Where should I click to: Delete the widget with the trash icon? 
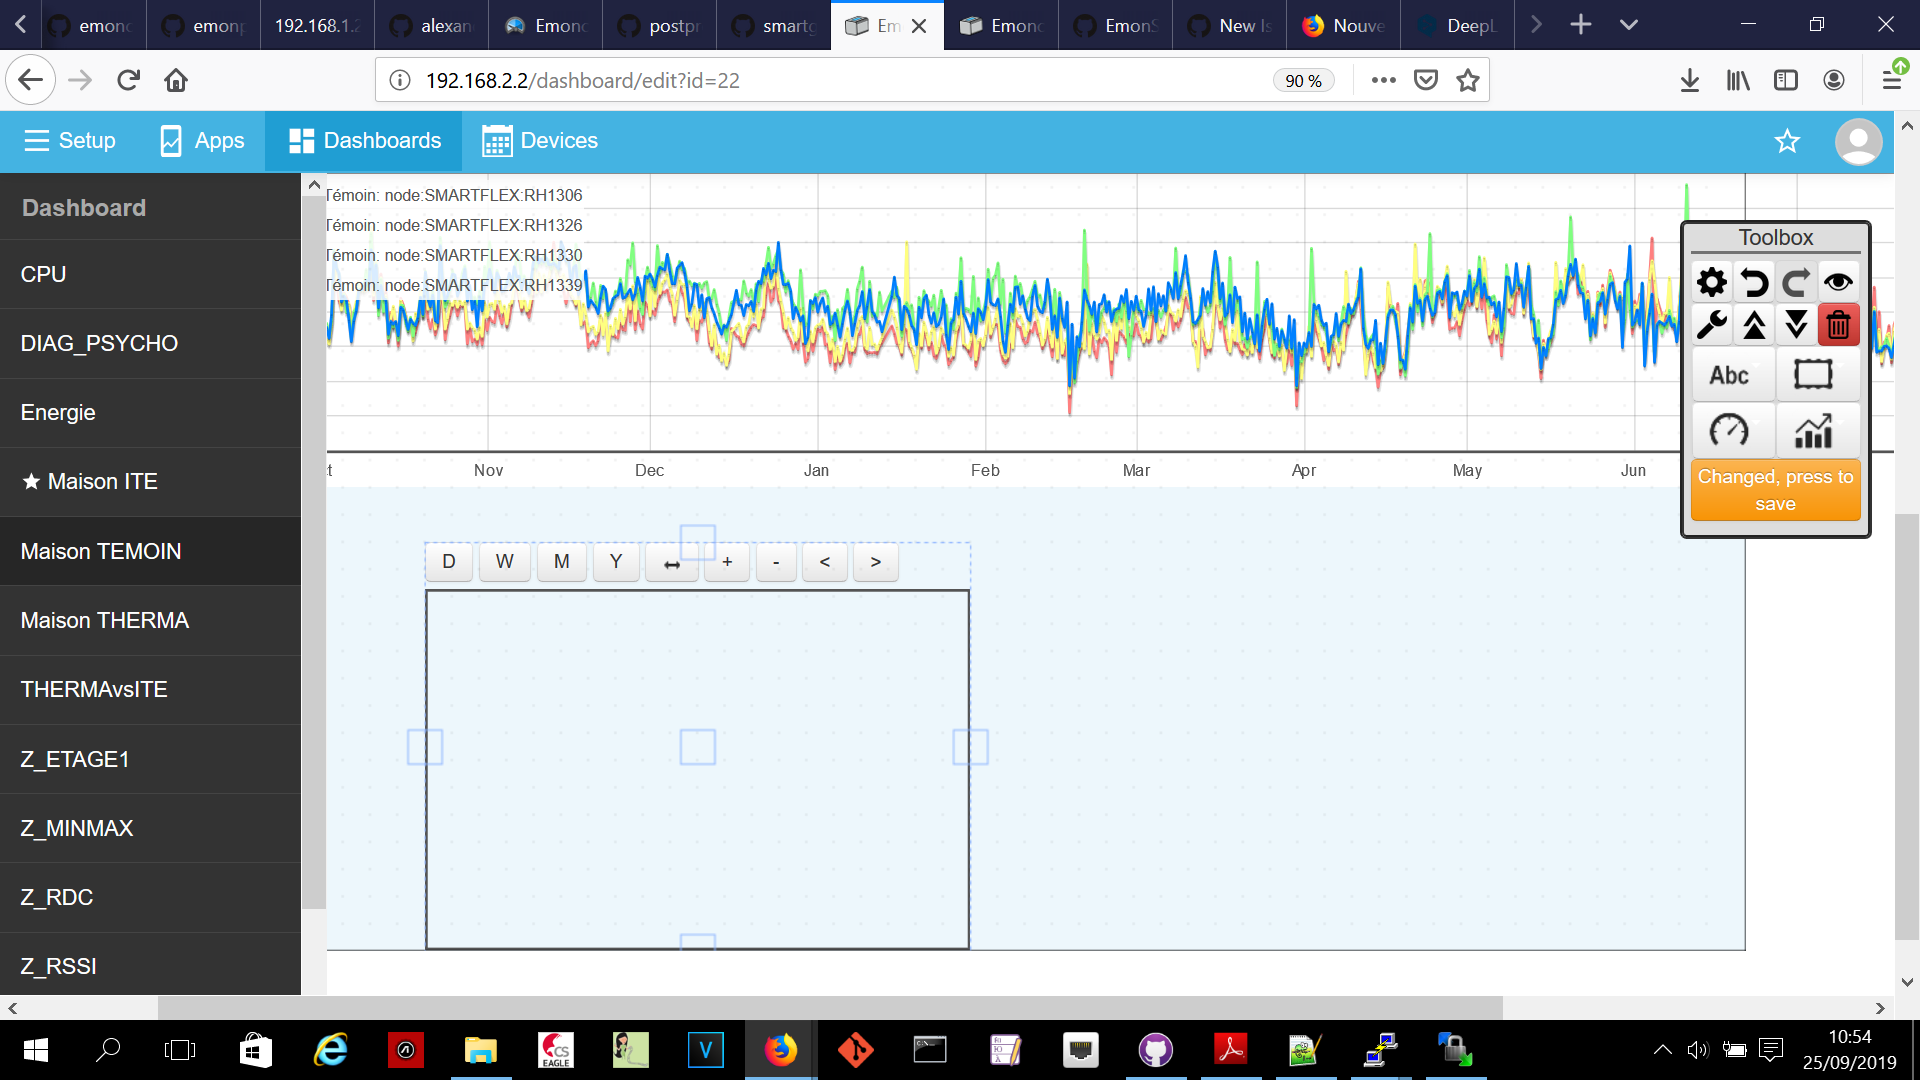[x=1838, y=324]
